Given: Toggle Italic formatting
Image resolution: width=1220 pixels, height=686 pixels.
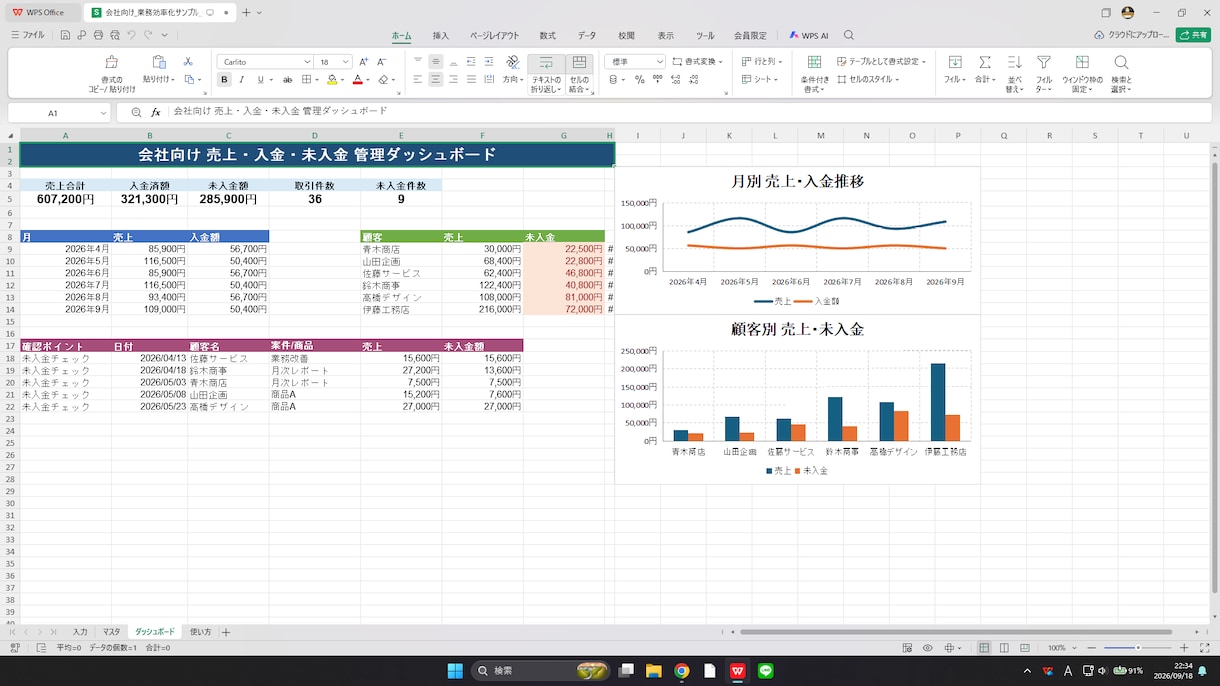Looking at the screenshot, I should [242, 80].
